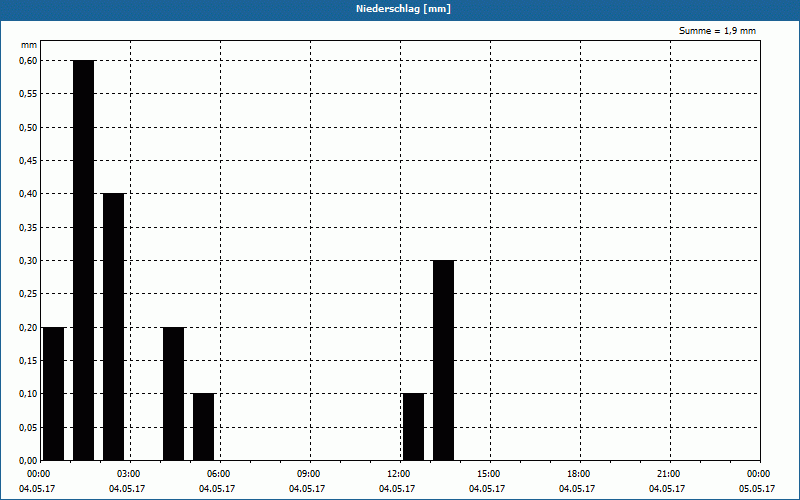
Task: Click the "0,55" y-axis label
Action: 28,94
